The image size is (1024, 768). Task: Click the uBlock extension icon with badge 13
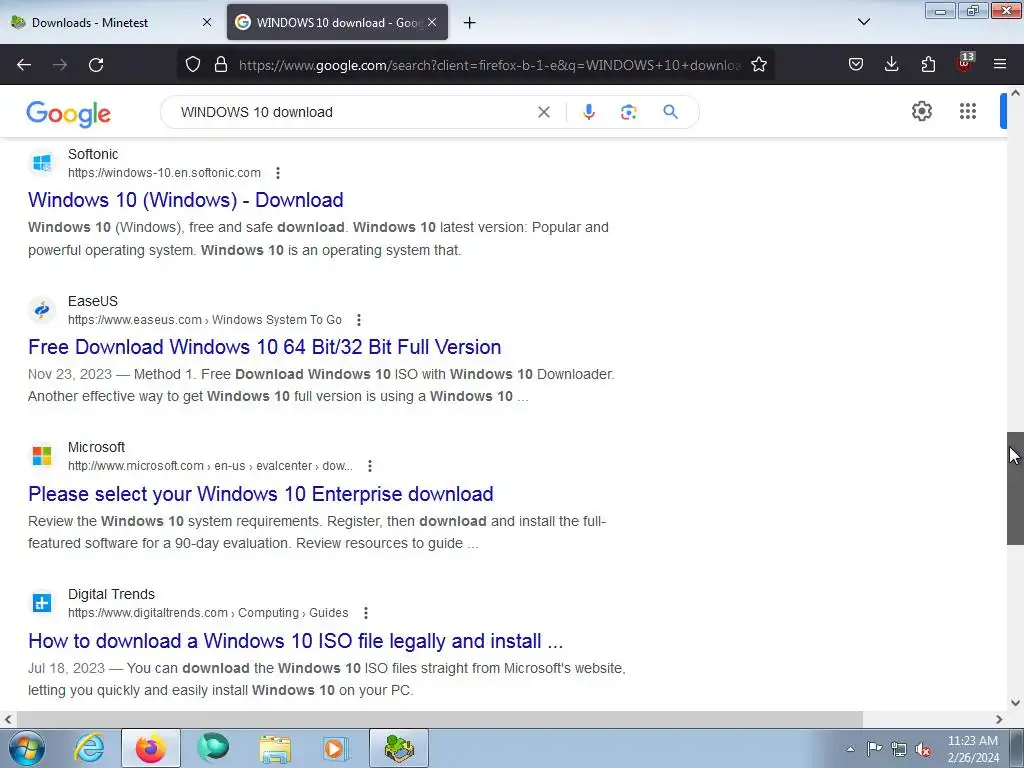(965, 63)
